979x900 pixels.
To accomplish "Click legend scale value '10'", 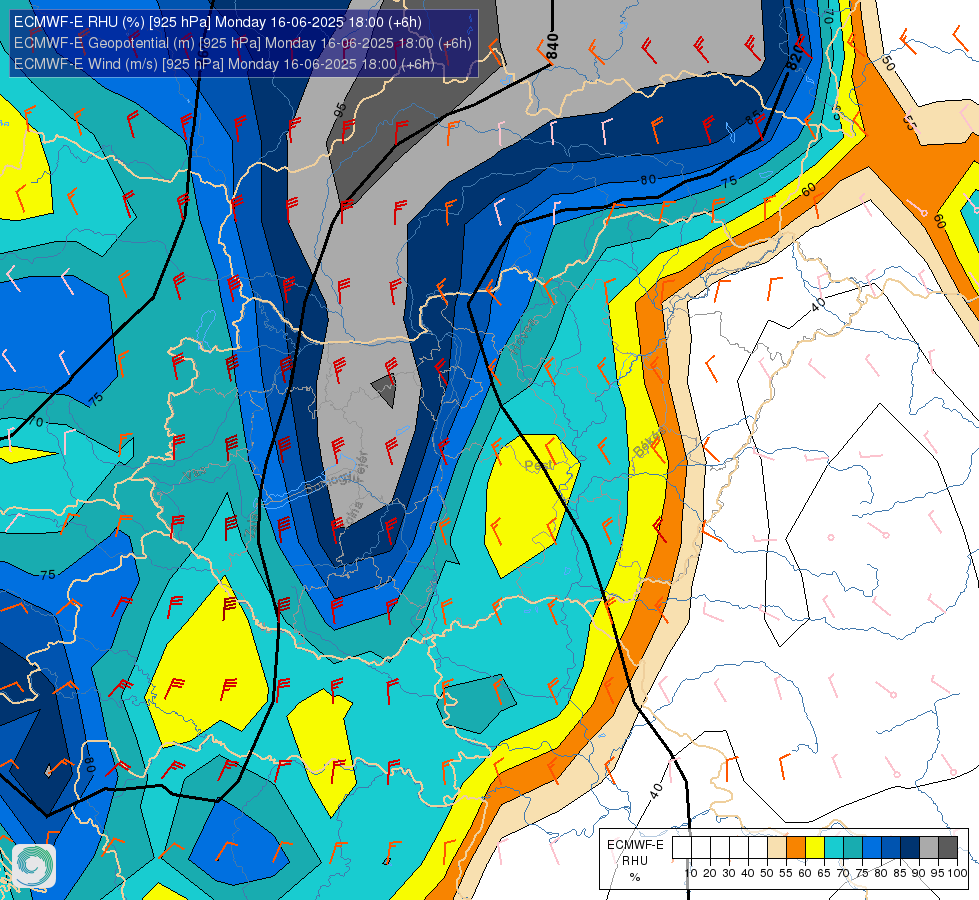I will [691, 873].
